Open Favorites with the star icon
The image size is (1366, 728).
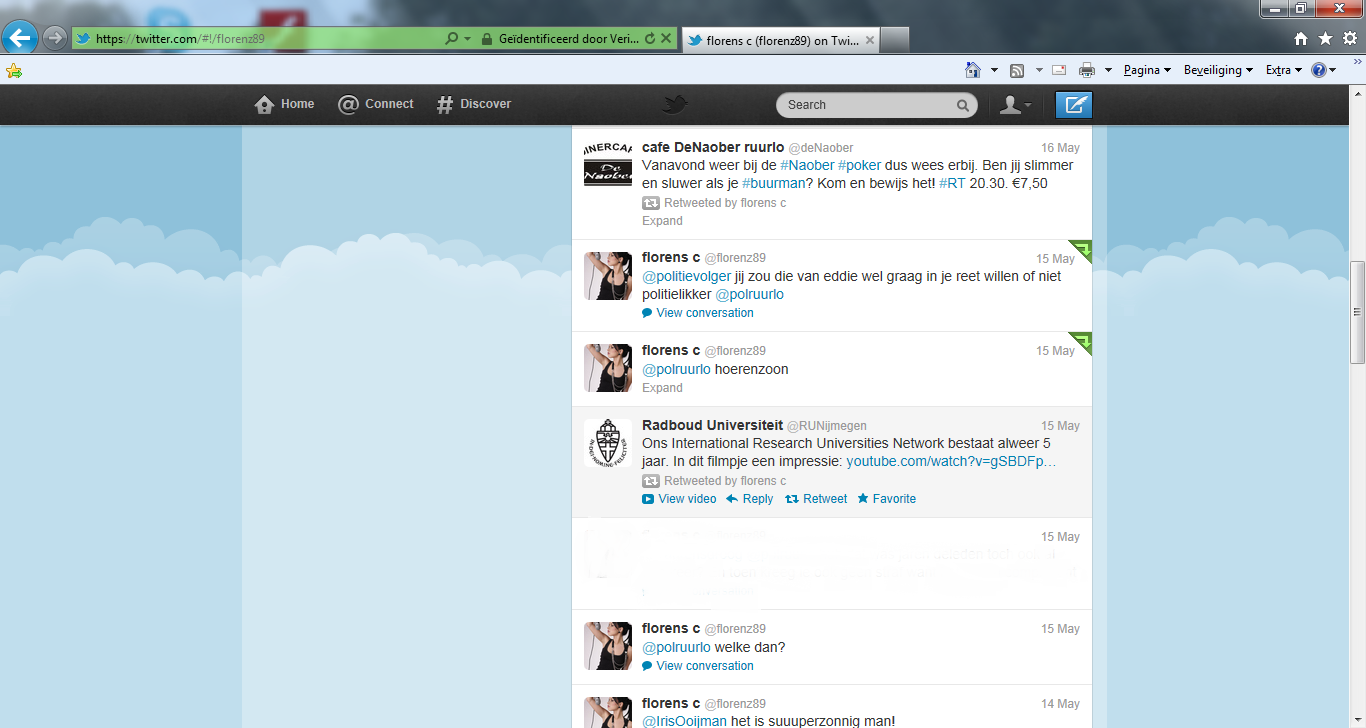(1325, 39)
